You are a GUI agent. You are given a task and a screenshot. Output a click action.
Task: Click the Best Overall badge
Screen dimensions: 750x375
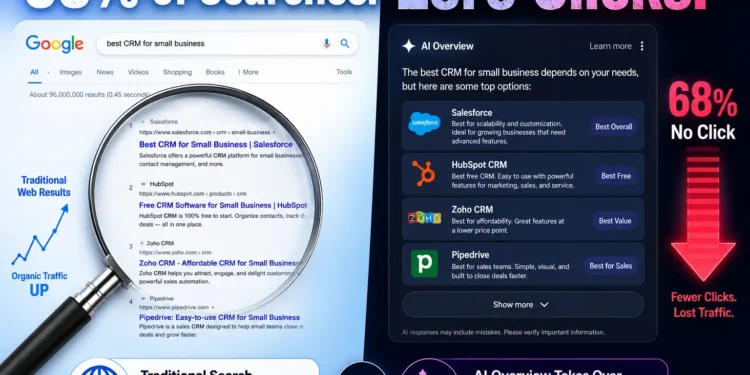(614, 127)
